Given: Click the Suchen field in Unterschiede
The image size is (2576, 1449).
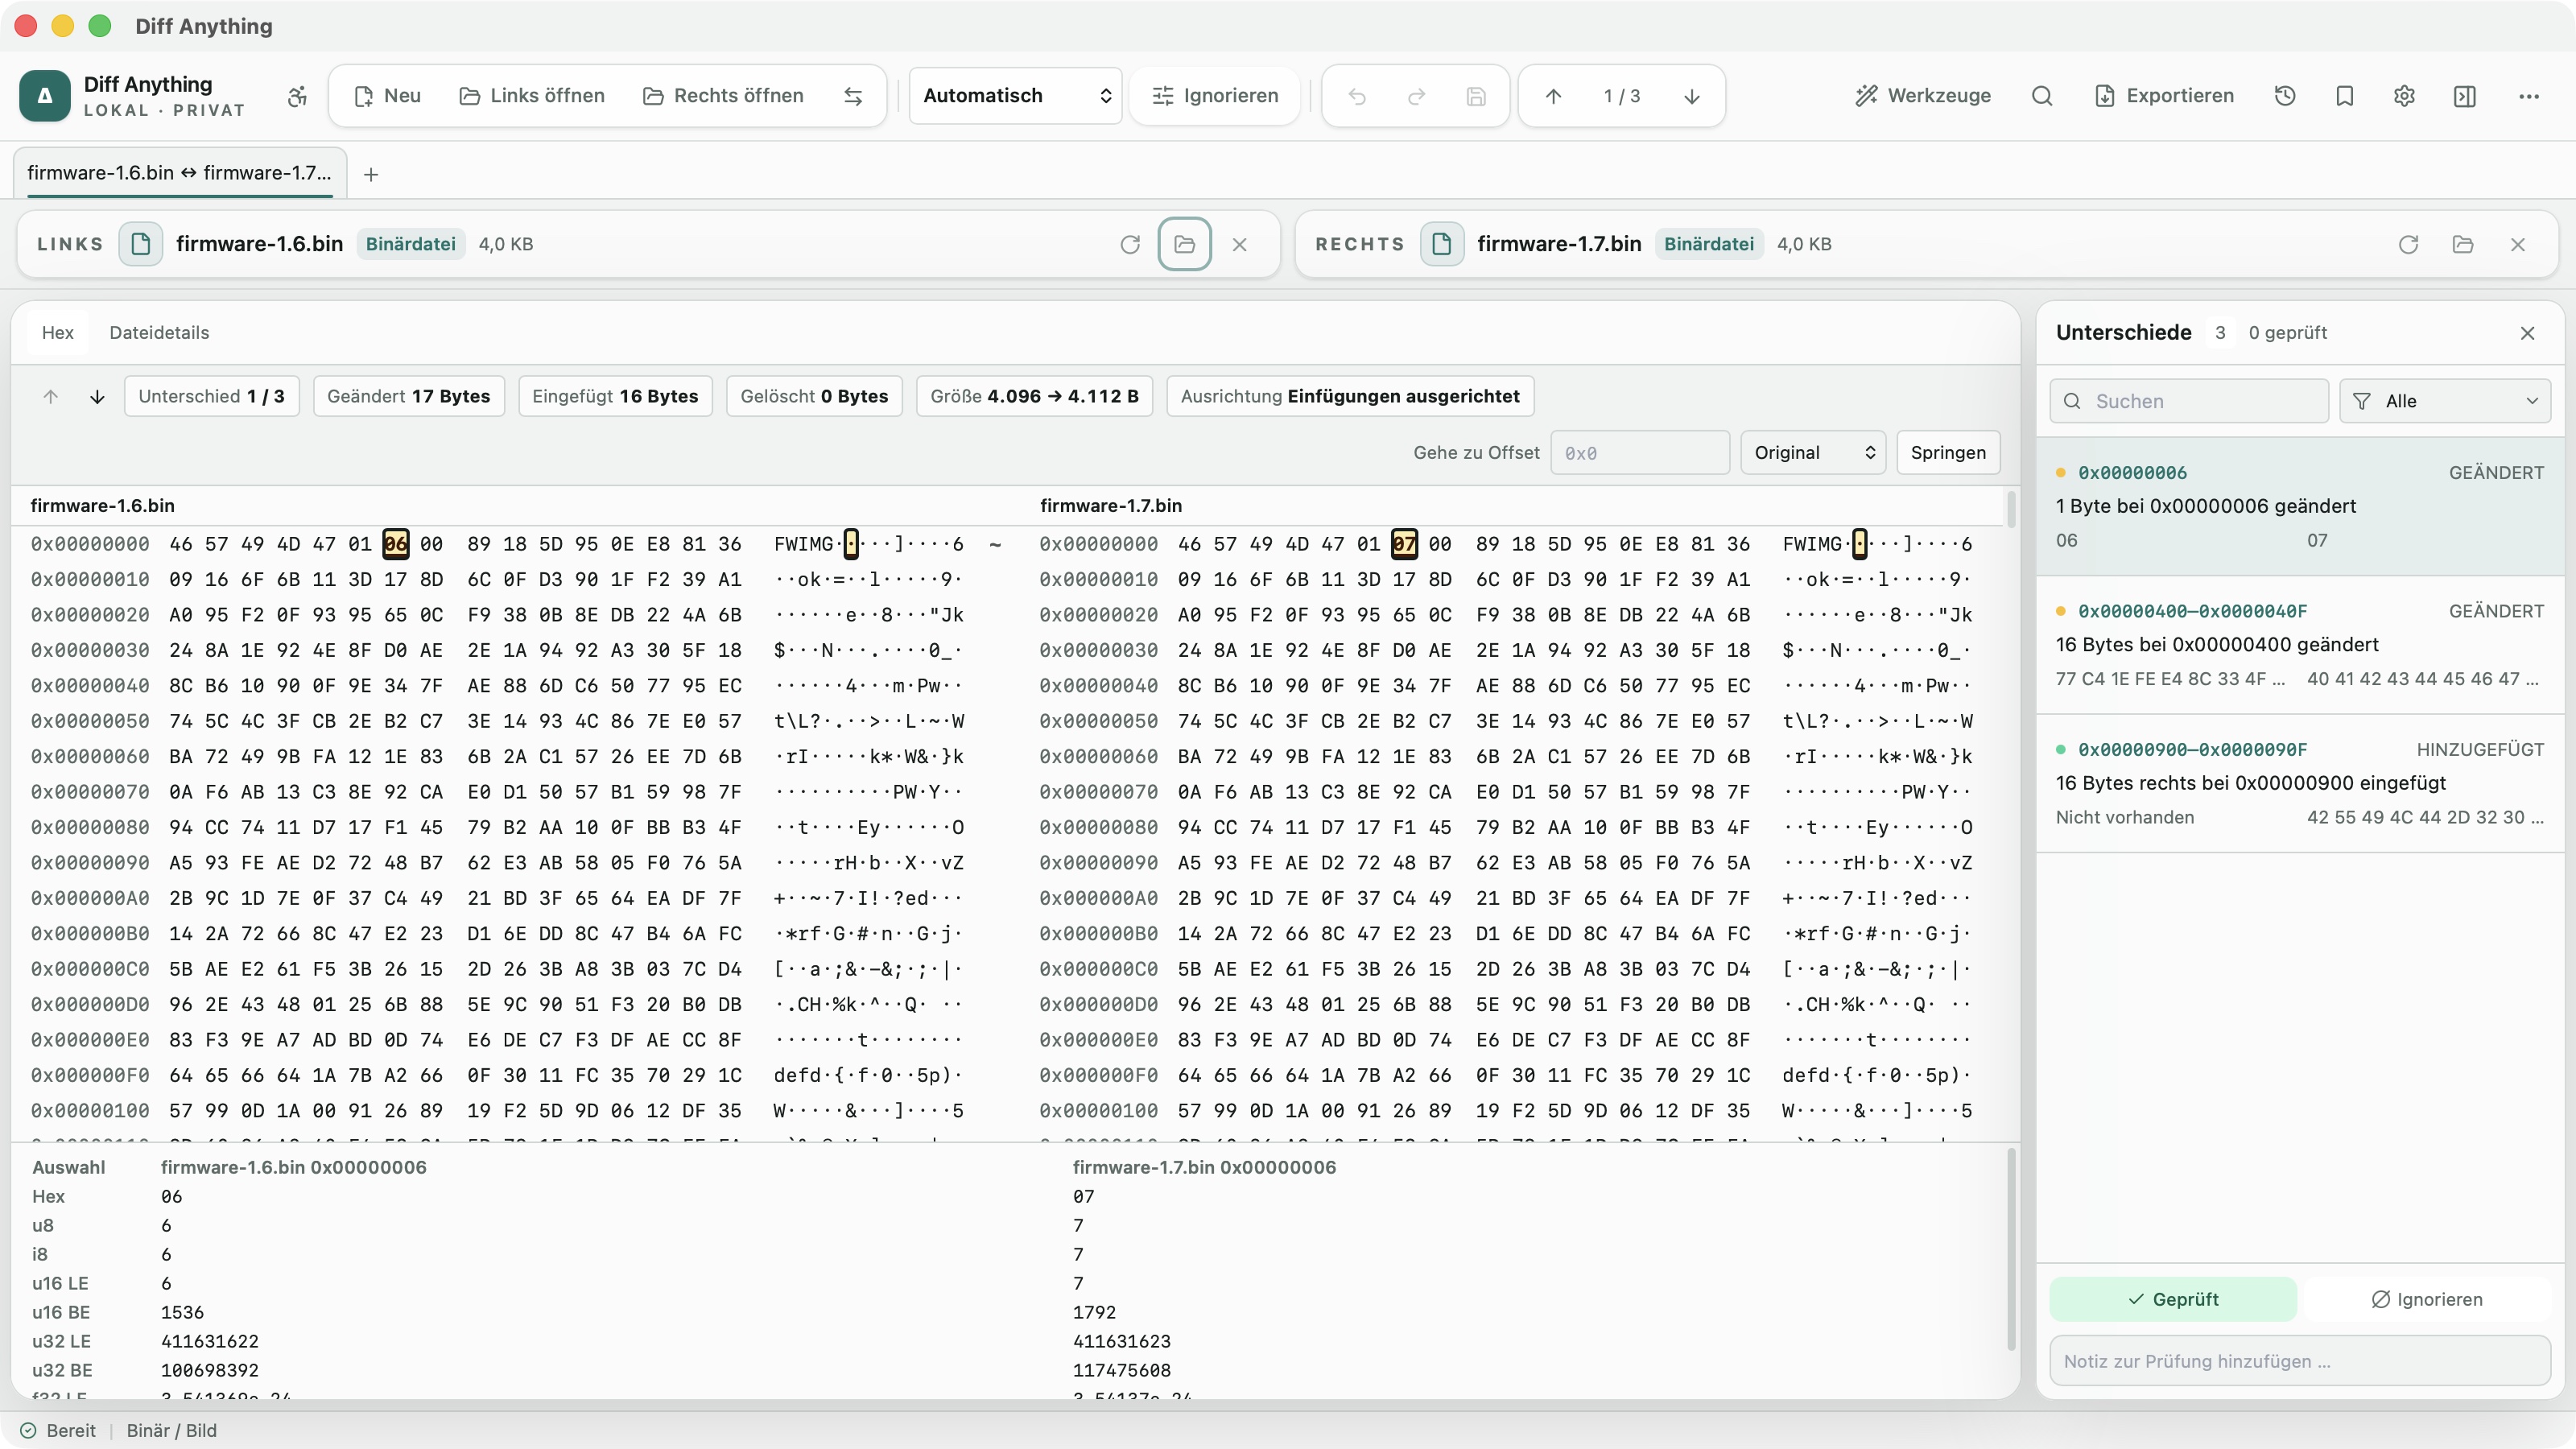Looking at the screenshot, I should [x=2189, y=401].
